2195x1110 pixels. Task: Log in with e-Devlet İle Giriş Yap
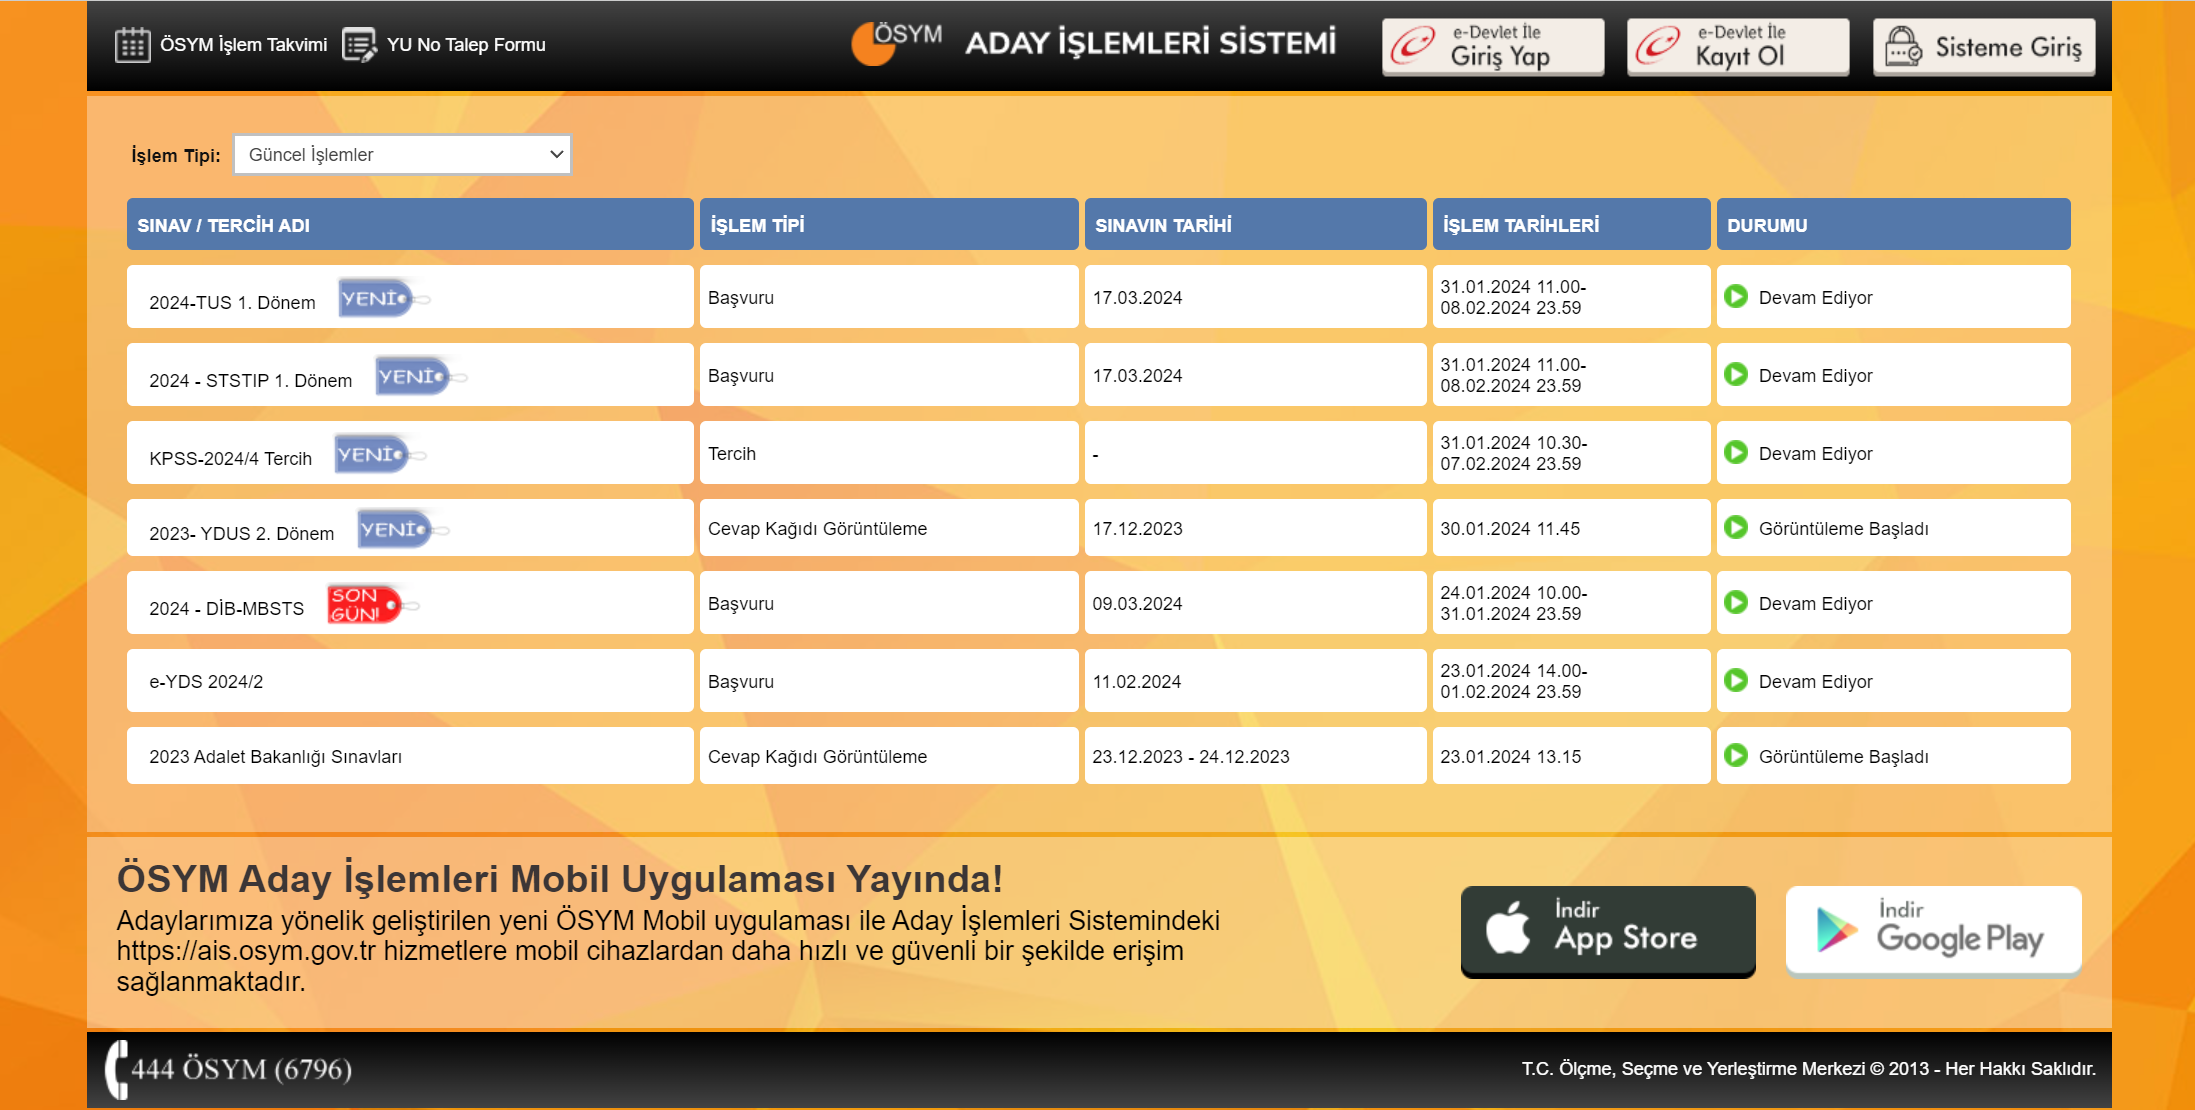click(x=1493, y=47)
